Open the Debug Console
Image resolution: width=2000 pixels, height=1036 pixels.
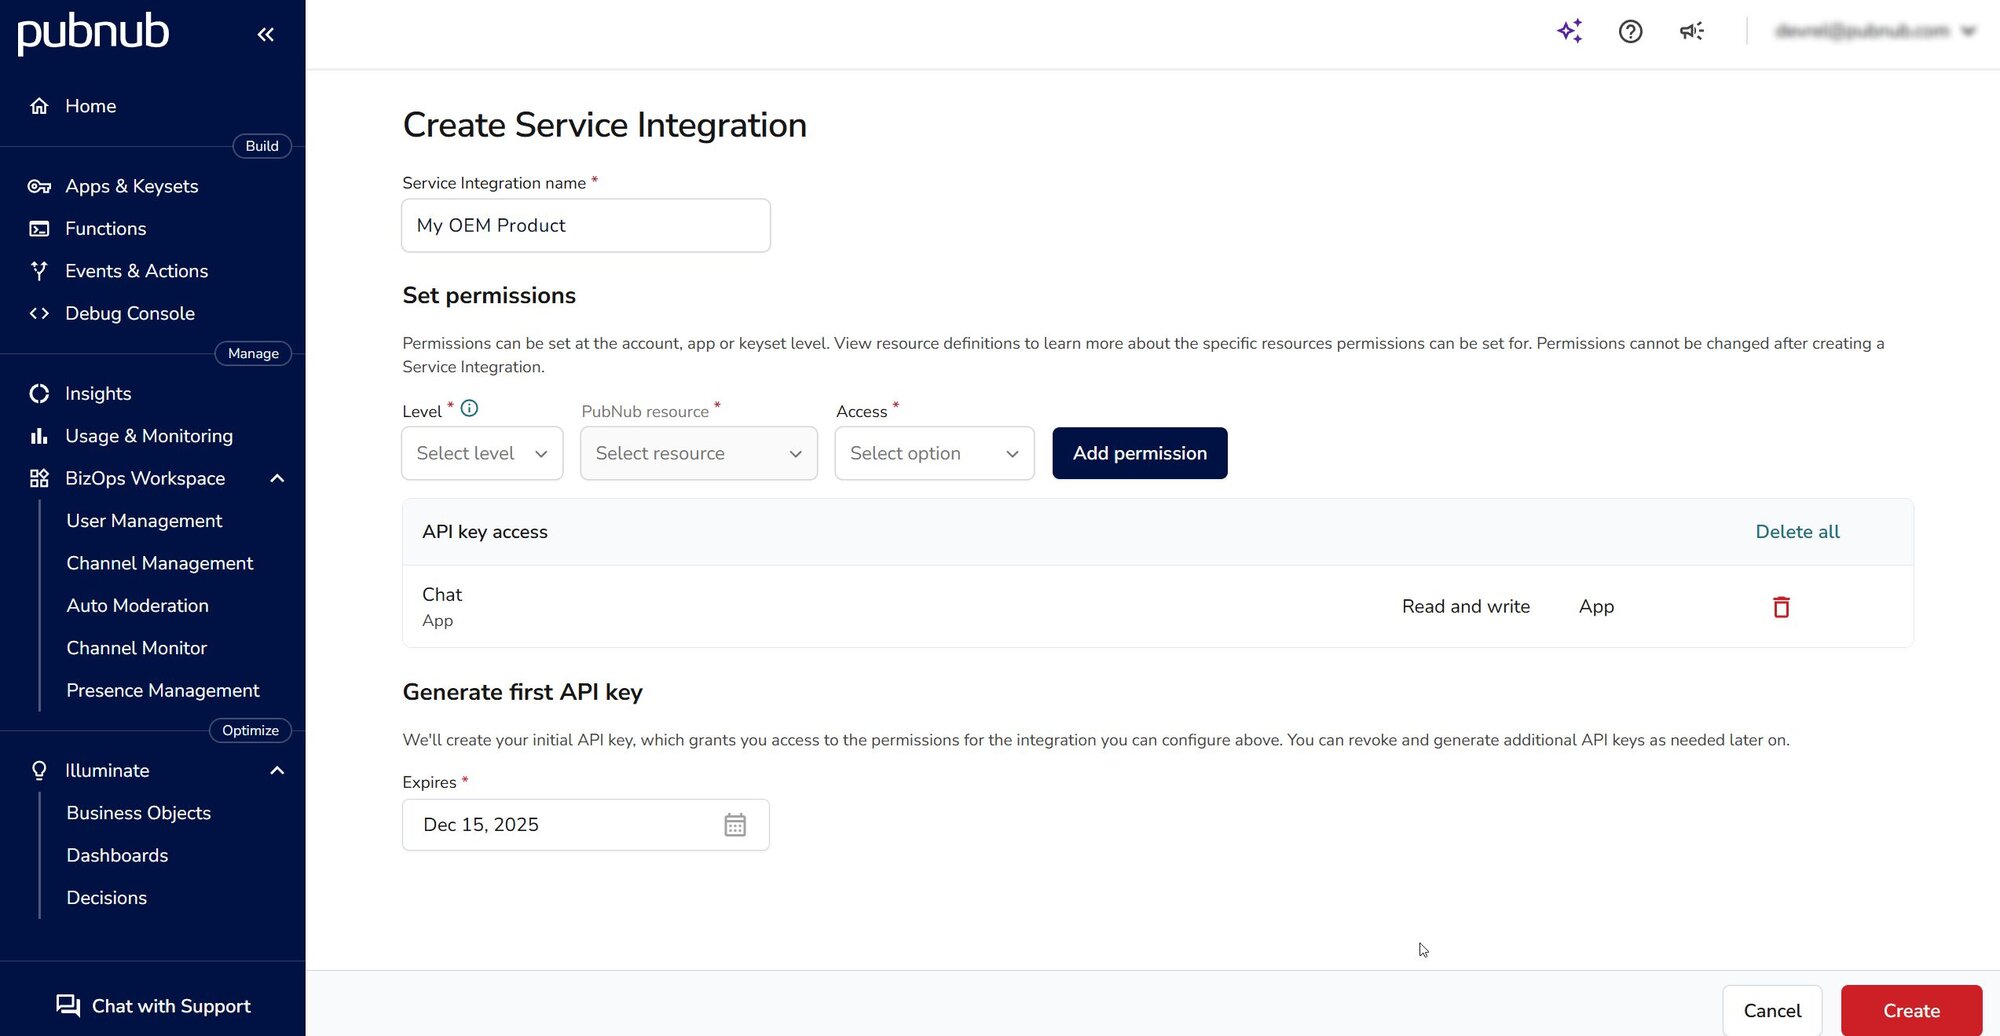coord(129,313)
